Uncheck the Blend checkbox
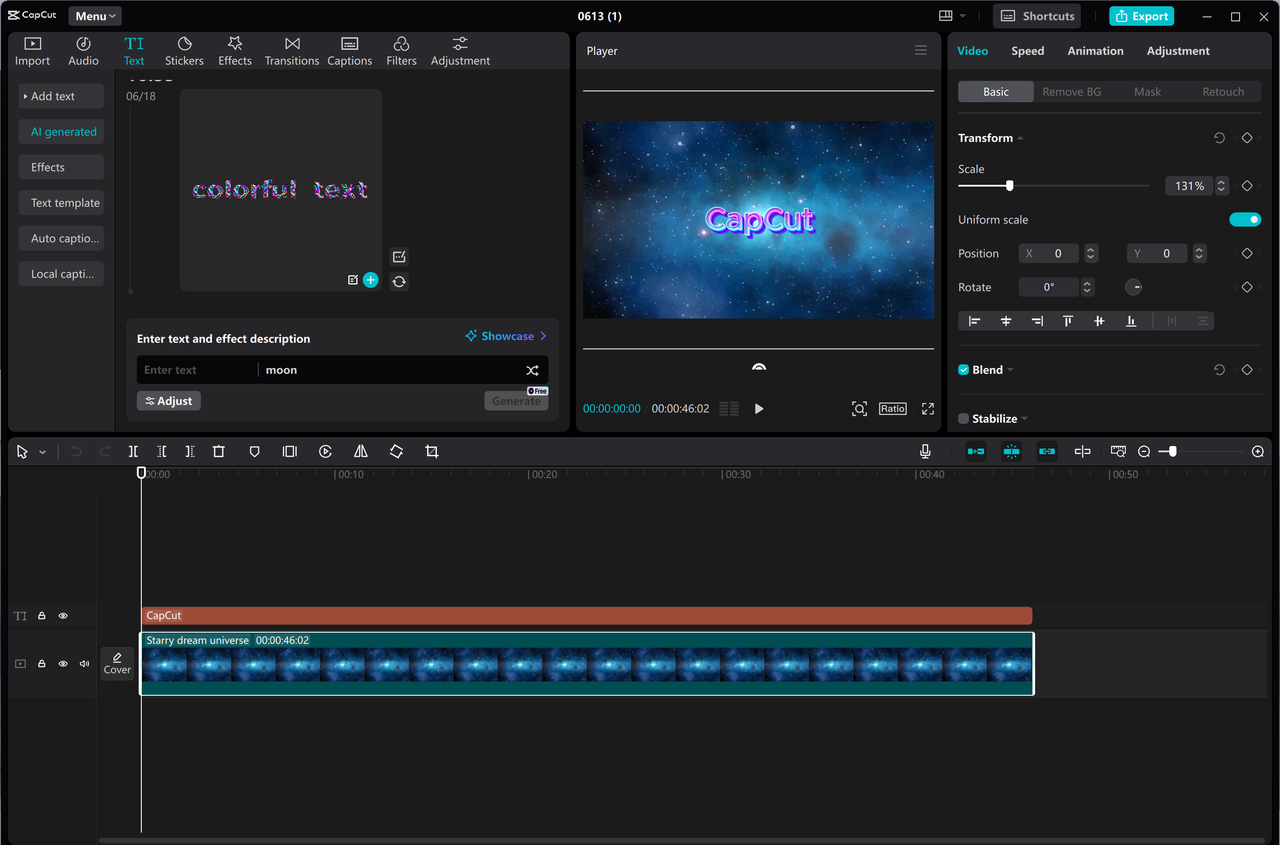 (963, 369)
